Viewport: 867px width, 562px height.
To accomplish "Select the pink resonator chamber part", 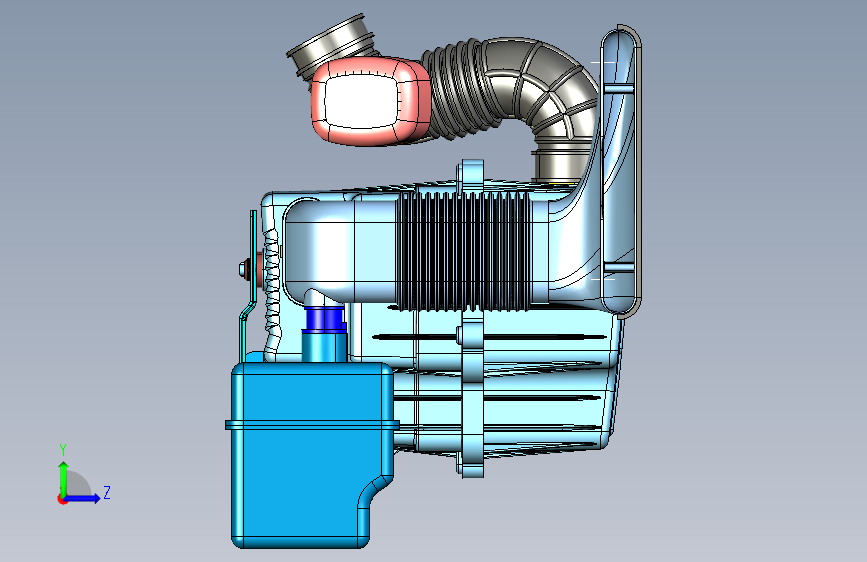I will click(370, 101).
